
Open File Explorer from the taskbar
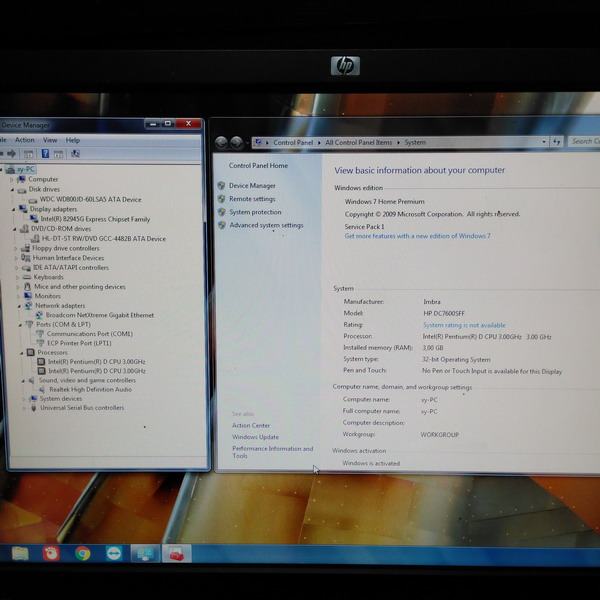[x=20, y=554]
